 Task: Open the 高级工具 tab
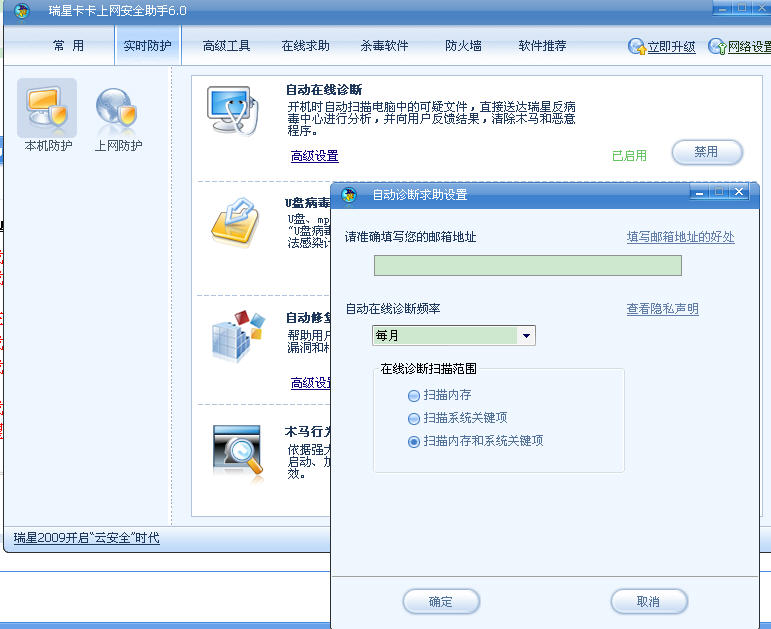[227, 46]
